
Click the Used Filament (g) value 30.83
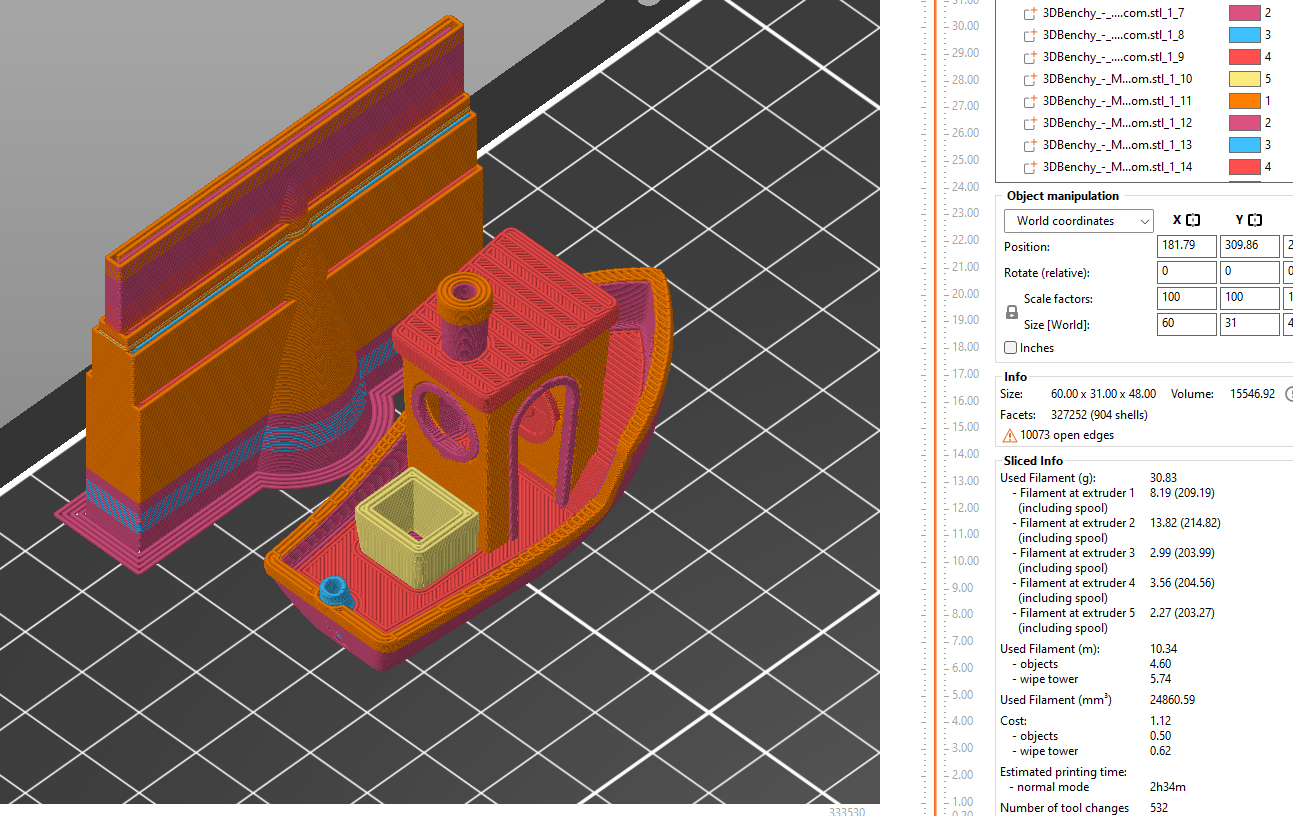[1164, 478]
